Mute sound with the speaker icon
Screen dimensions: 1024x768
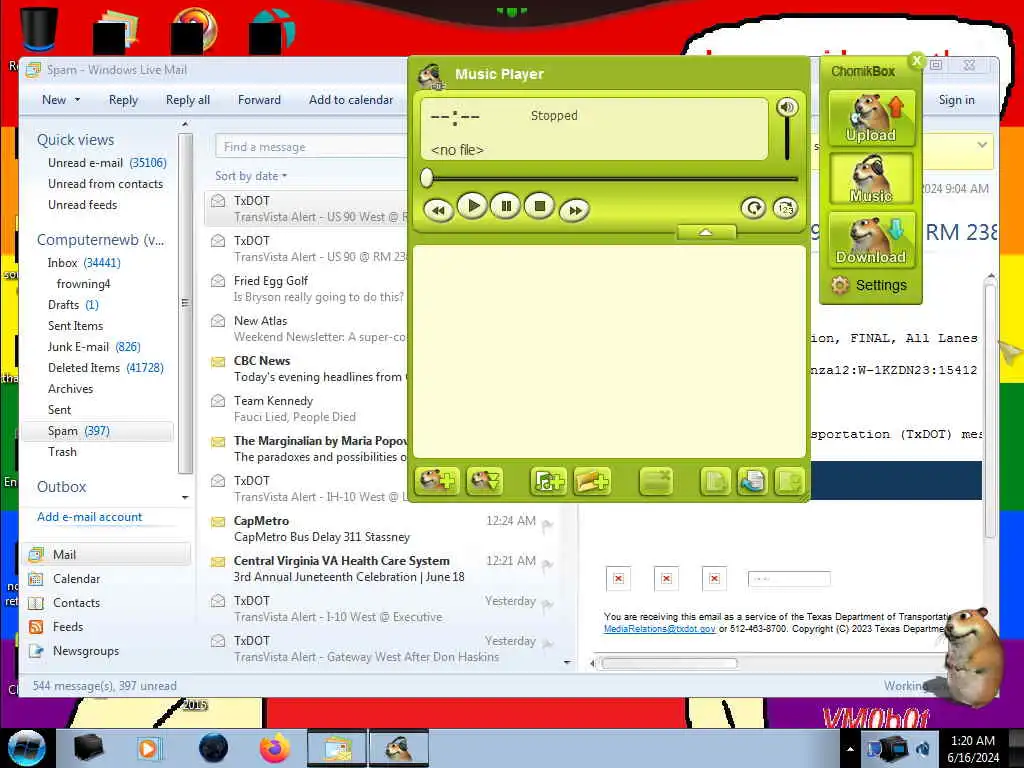click(x=787, y=107)
